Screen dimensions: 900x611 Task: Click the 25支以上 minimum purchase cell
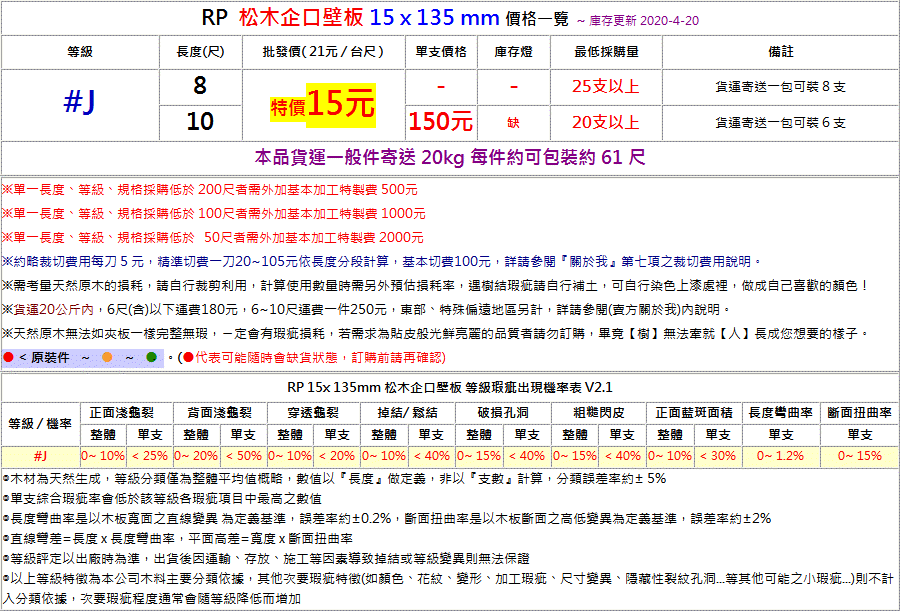(x=606, y=86)
